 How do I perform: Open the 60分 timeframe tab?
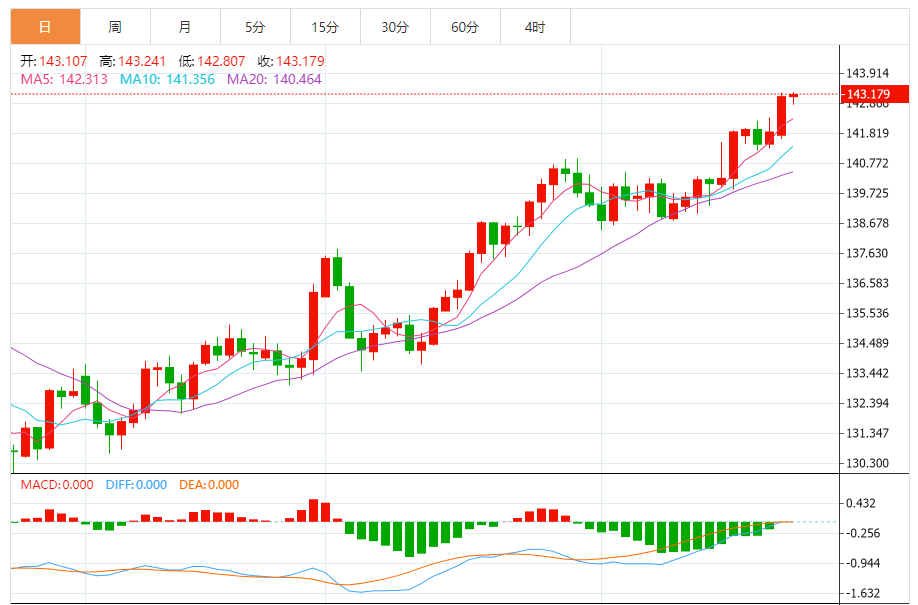[x=465, y=27]
